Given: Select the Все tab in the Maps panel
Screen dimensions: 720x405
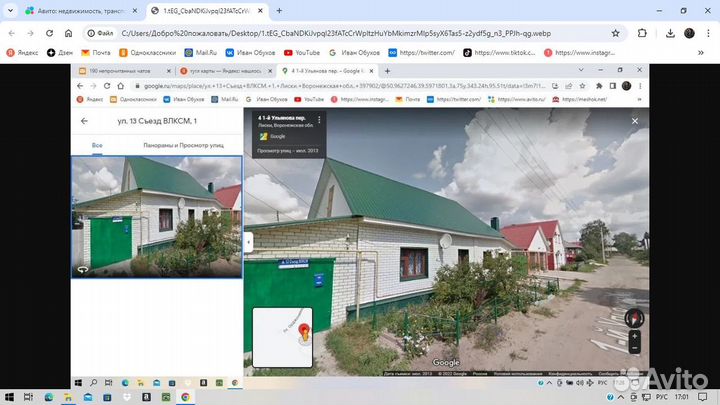Looking at the screenshot, I should pos(97,145).
